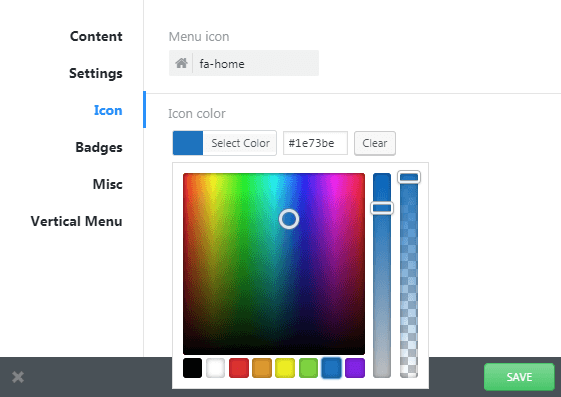Click the #1e73be hex color field
This screenshot has width=561, height=397.
pos(315,143)
